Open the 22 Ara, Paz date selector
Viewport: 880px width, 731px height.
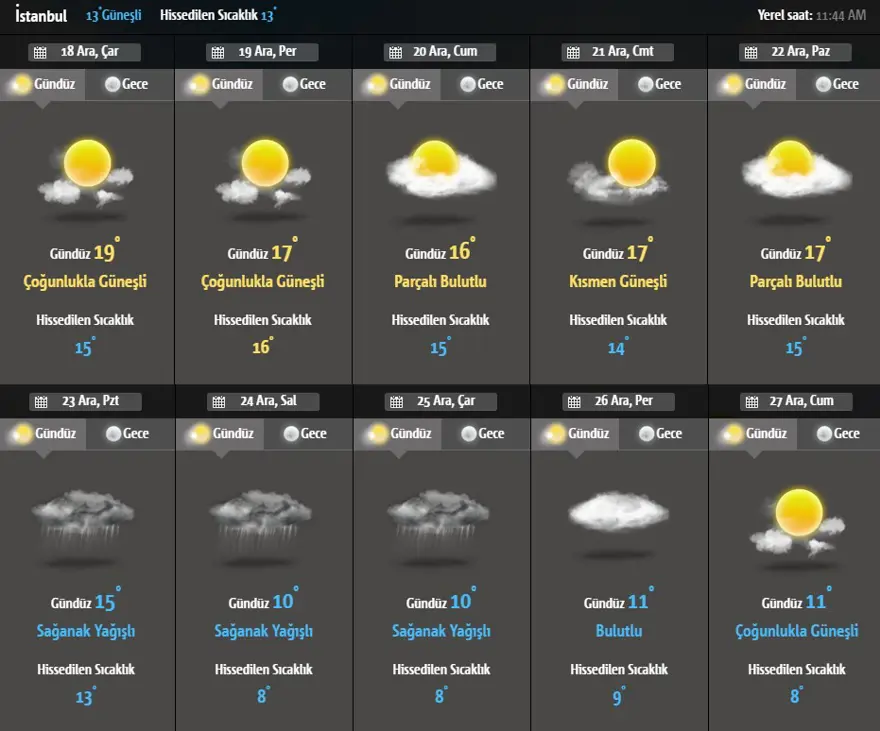tap(795, 53)
